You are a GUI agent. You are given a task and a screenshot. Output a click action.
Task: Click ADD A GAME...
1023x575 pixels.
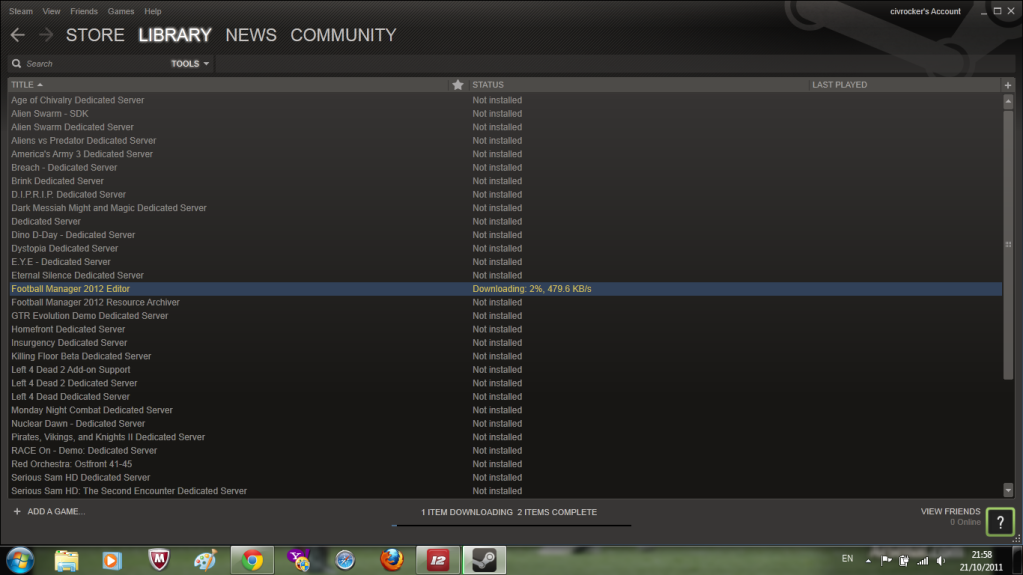[x=56, y=512]
